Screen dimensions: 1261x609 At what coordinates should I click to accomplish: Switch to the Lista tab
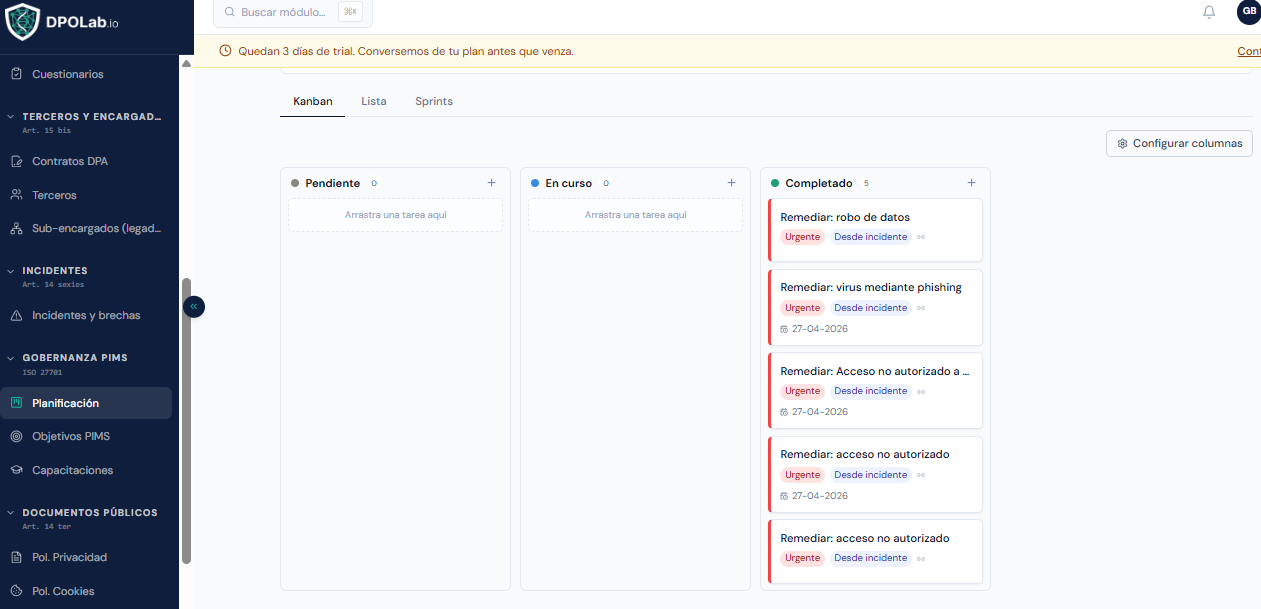(x=374, y=101)
